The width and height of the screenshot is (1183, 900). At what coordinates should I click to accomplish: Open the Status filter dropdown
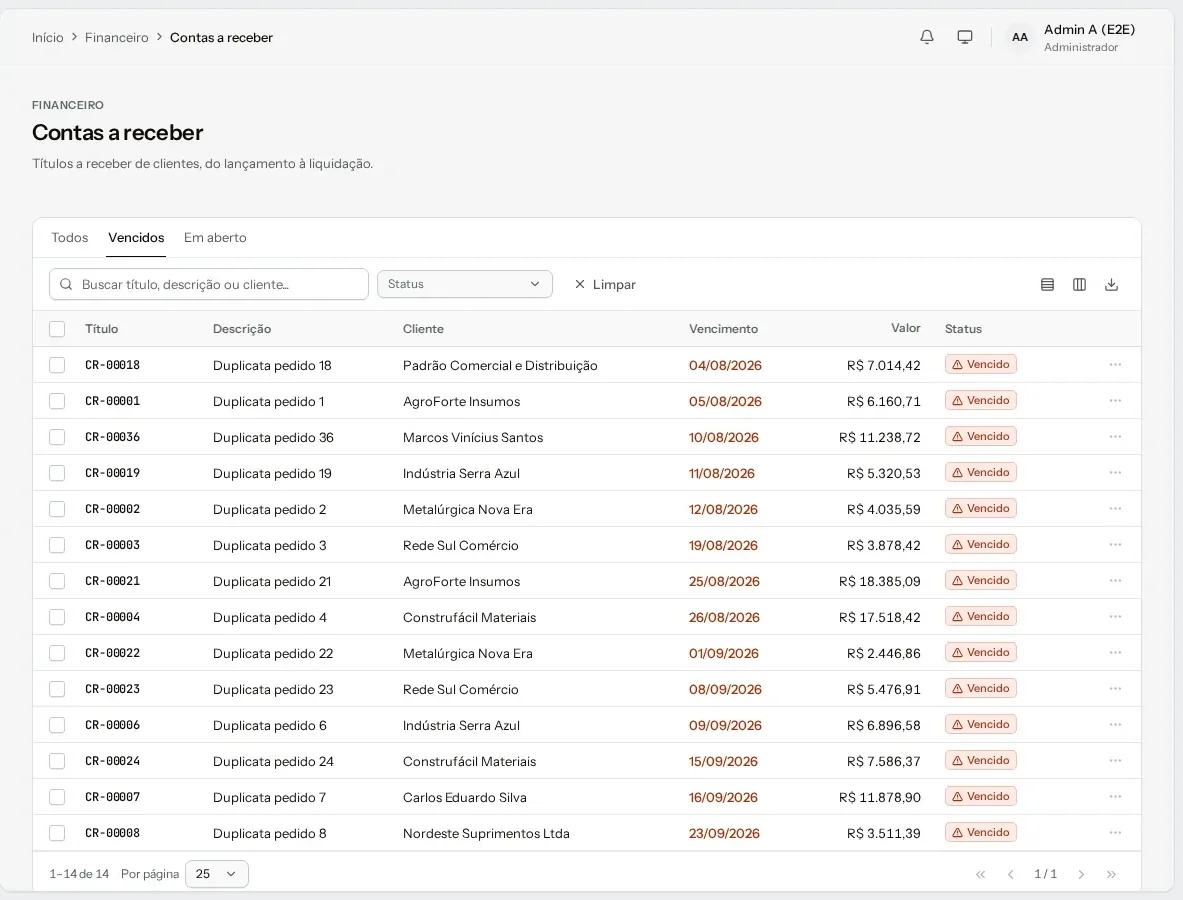(x=464, y=284)
